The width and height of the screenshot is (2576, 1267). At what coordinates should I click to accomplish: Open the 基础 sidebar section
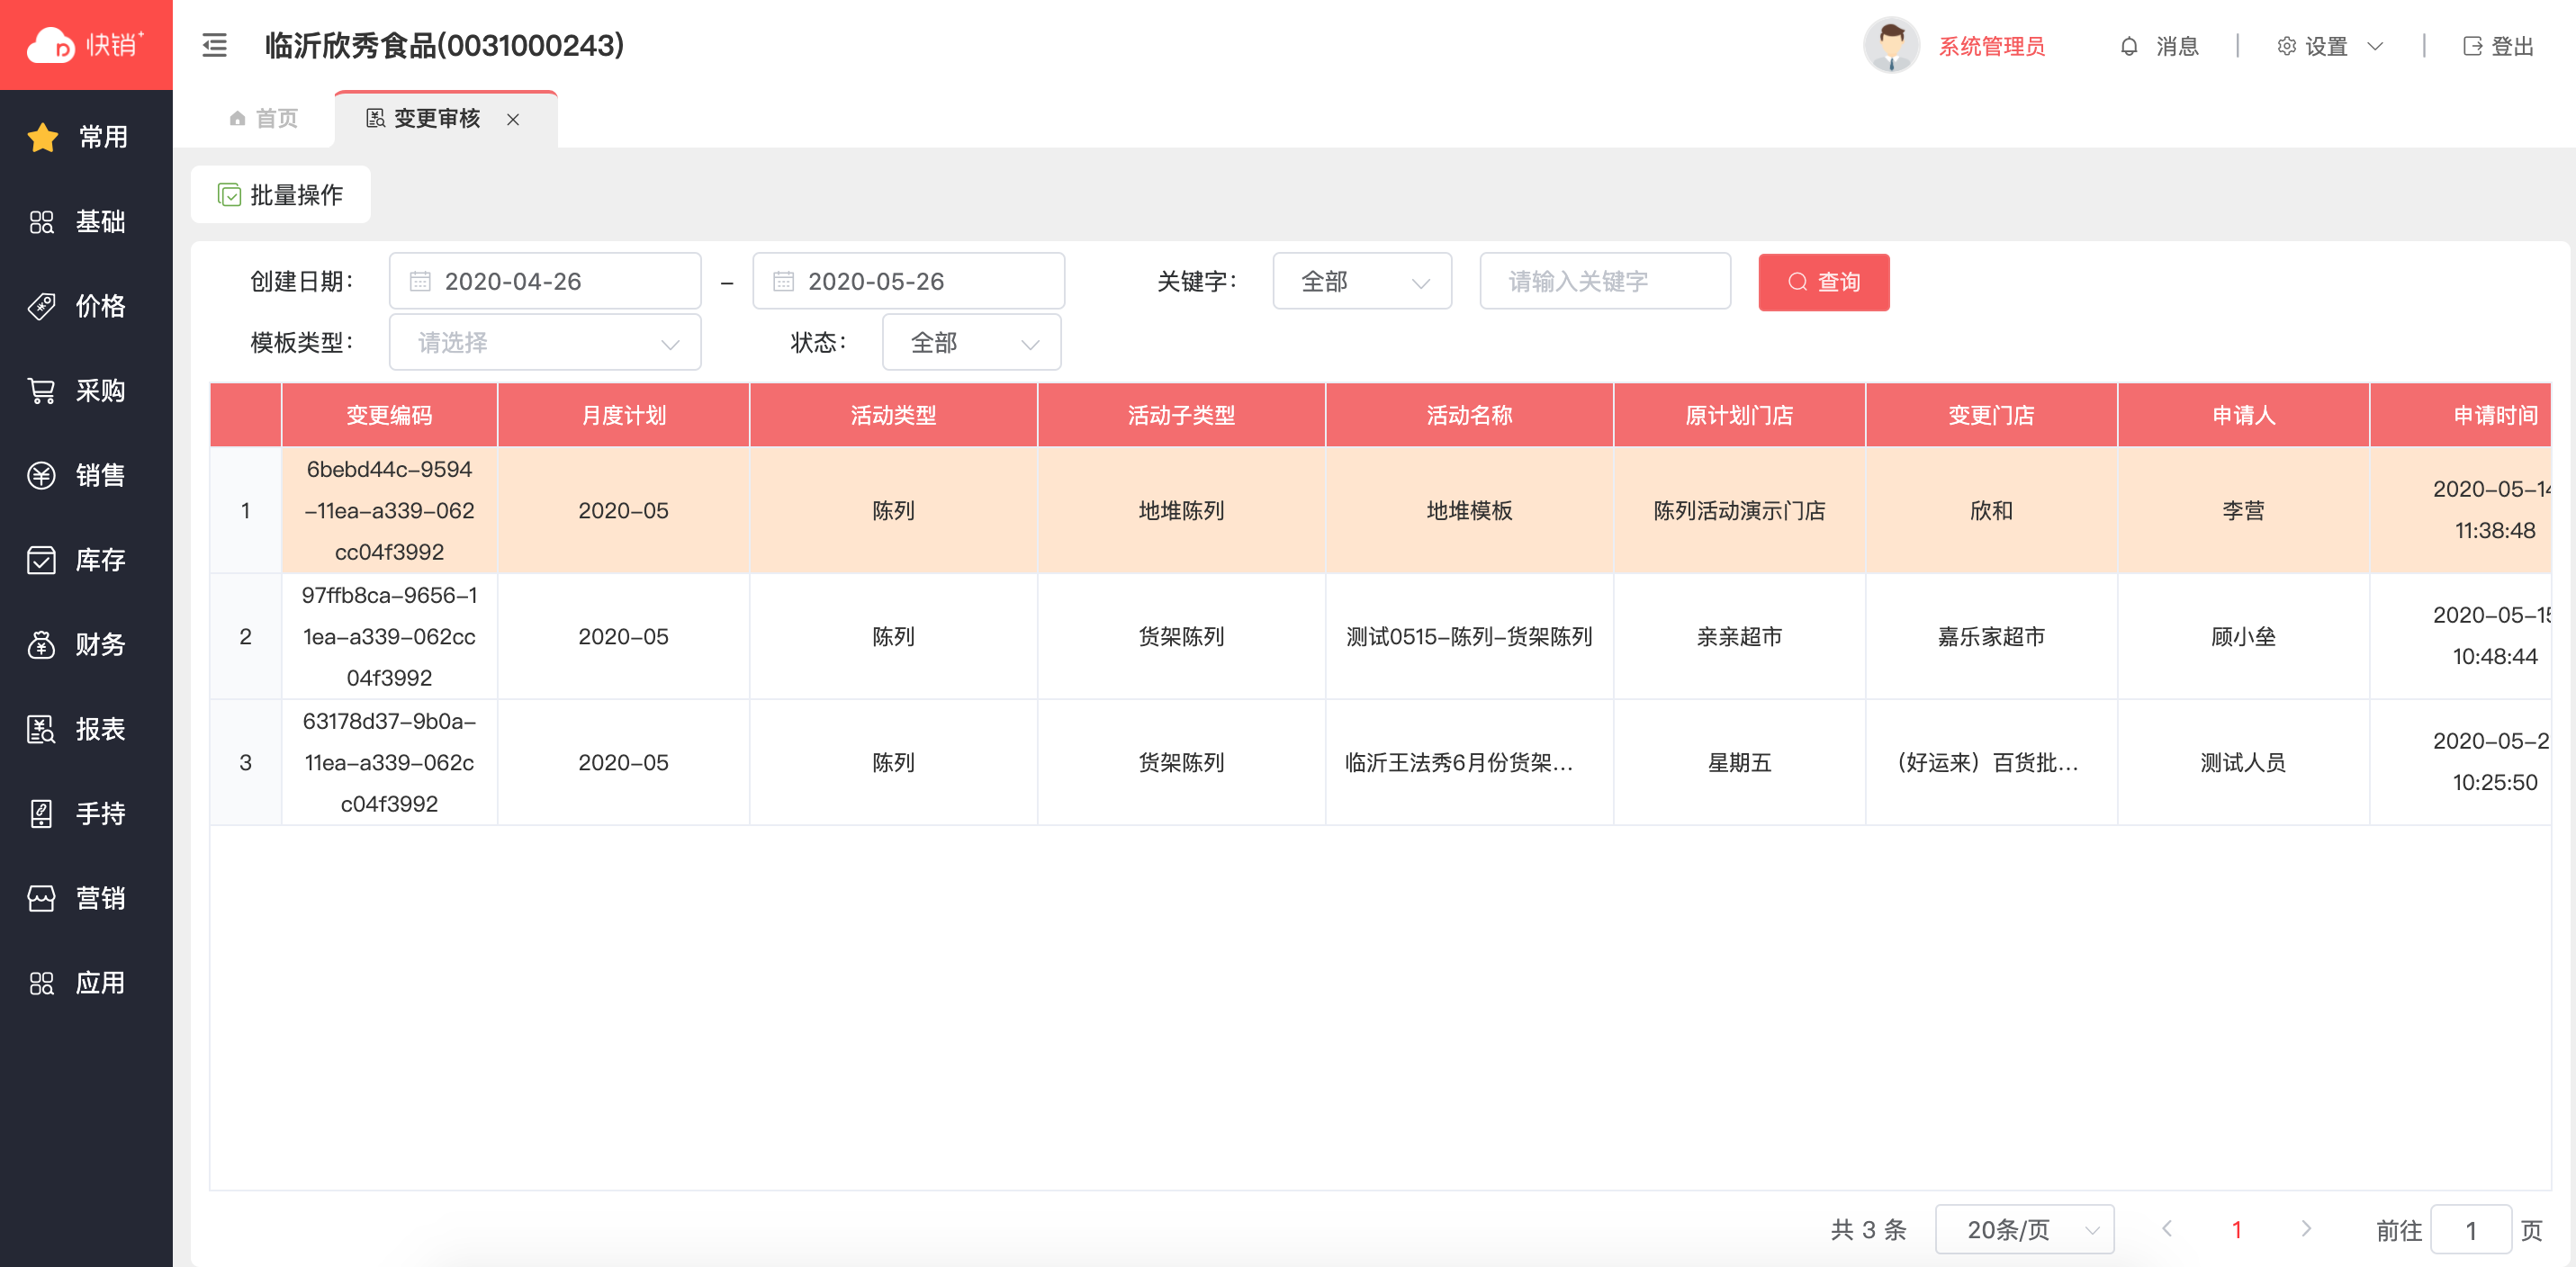86,221
